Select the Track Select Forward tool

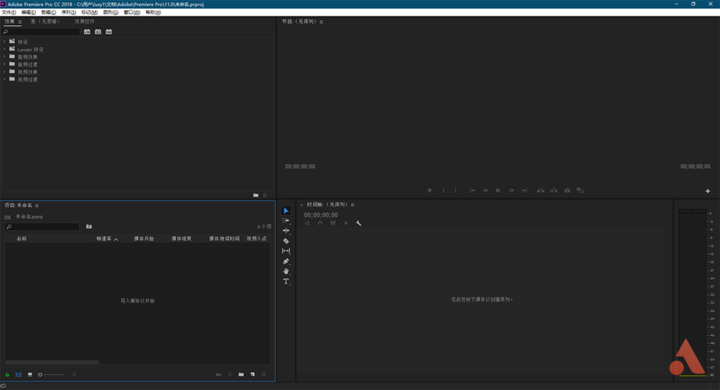286,220
